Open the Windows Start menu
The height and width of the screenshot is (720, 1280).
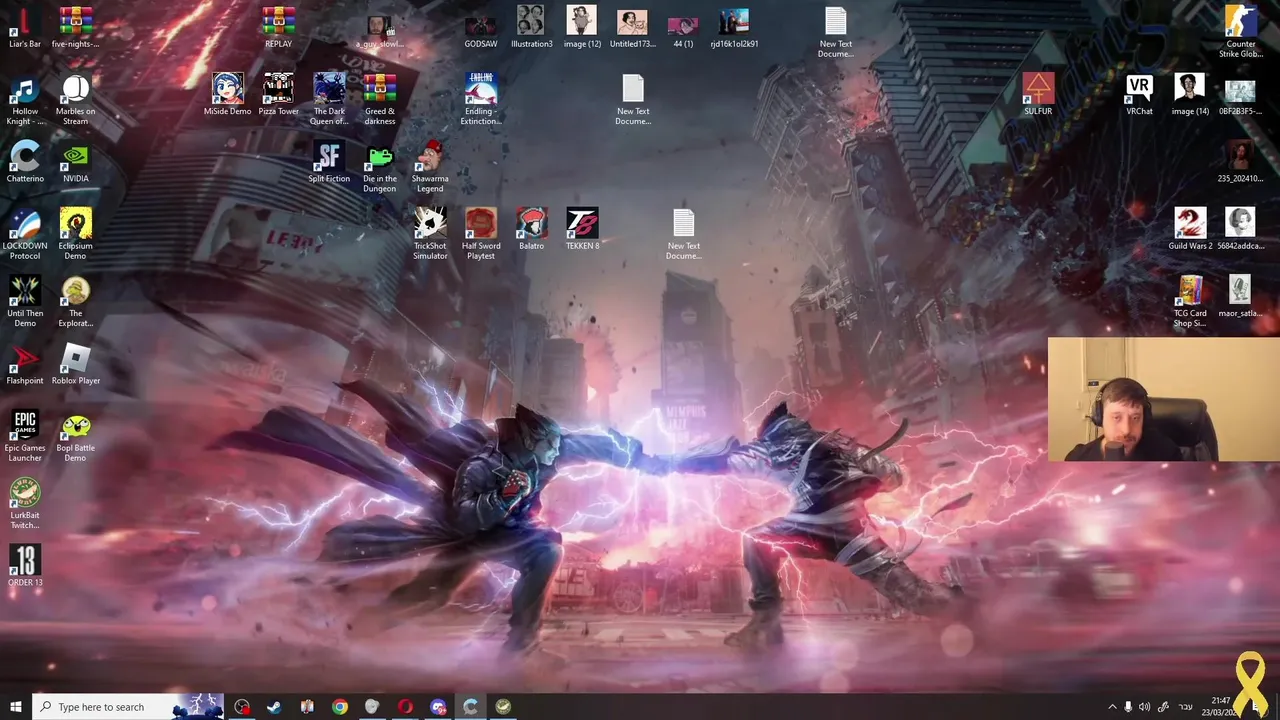pos(15,706)
